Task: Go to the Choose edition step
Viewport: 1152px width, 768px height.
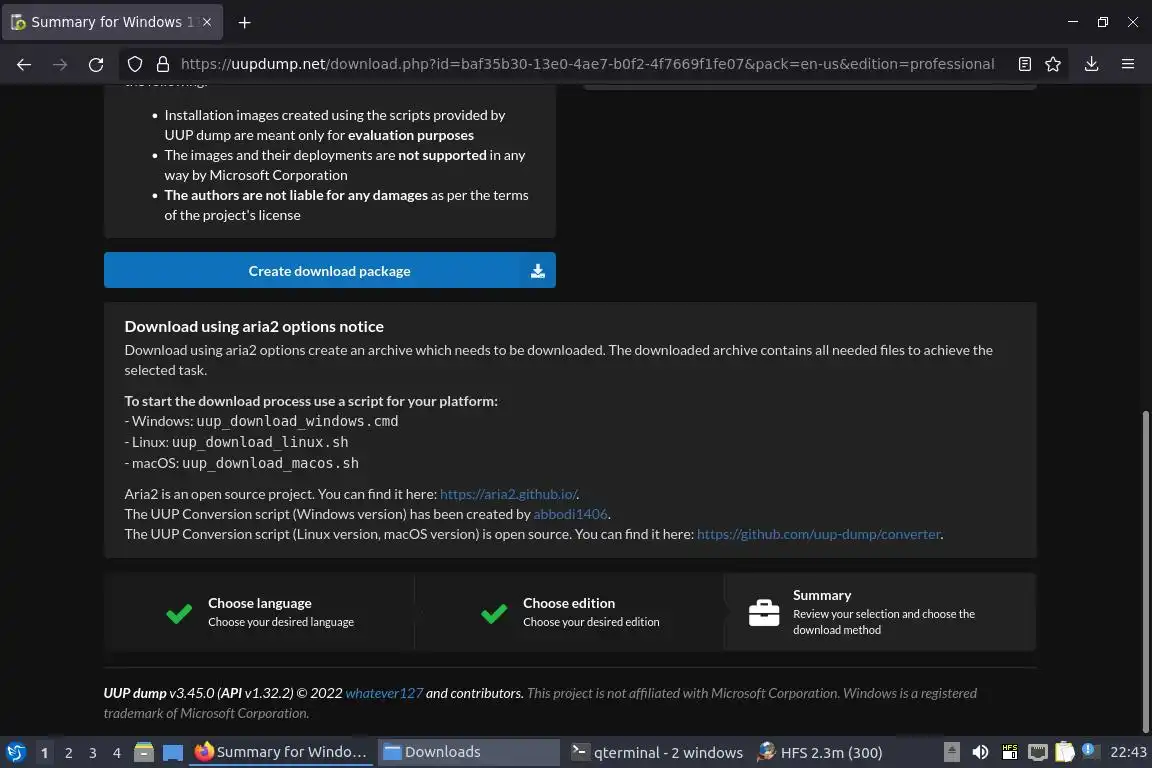Action: tap(569, 611)
